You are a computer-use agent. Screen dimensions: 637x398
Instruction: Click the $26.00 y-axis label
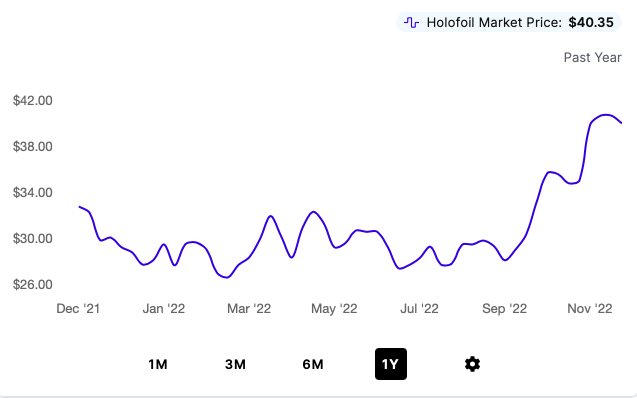[x=32, y=284]
